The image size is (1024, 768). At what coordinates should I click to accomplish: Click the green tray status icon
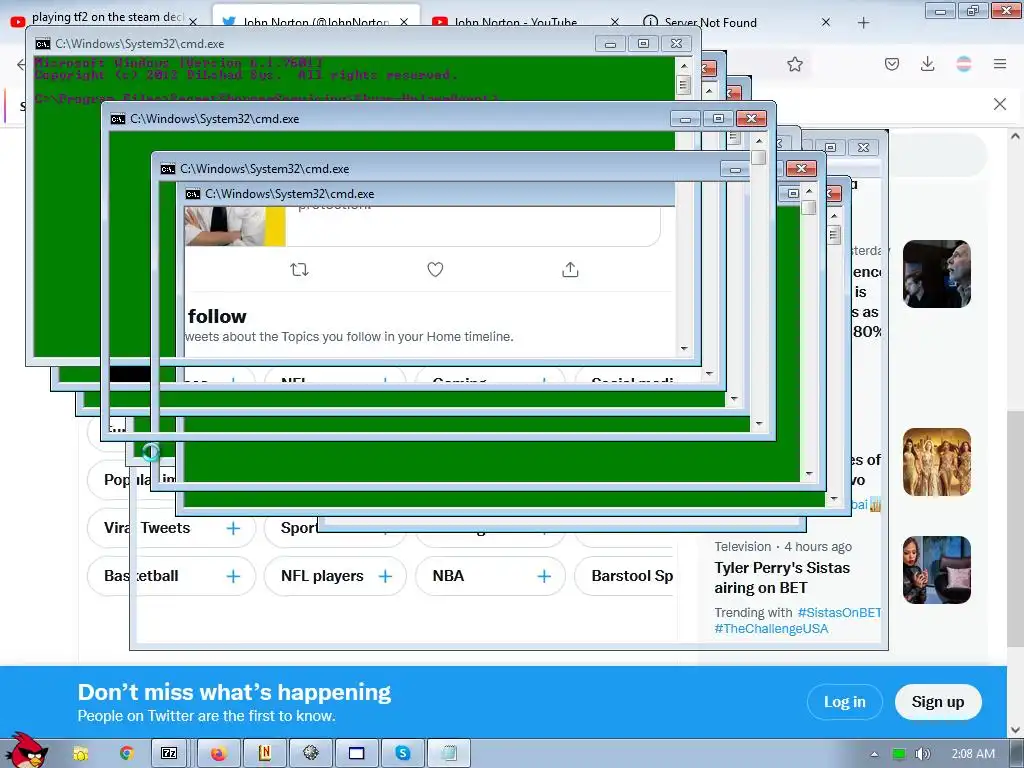(x=899, y=754)
